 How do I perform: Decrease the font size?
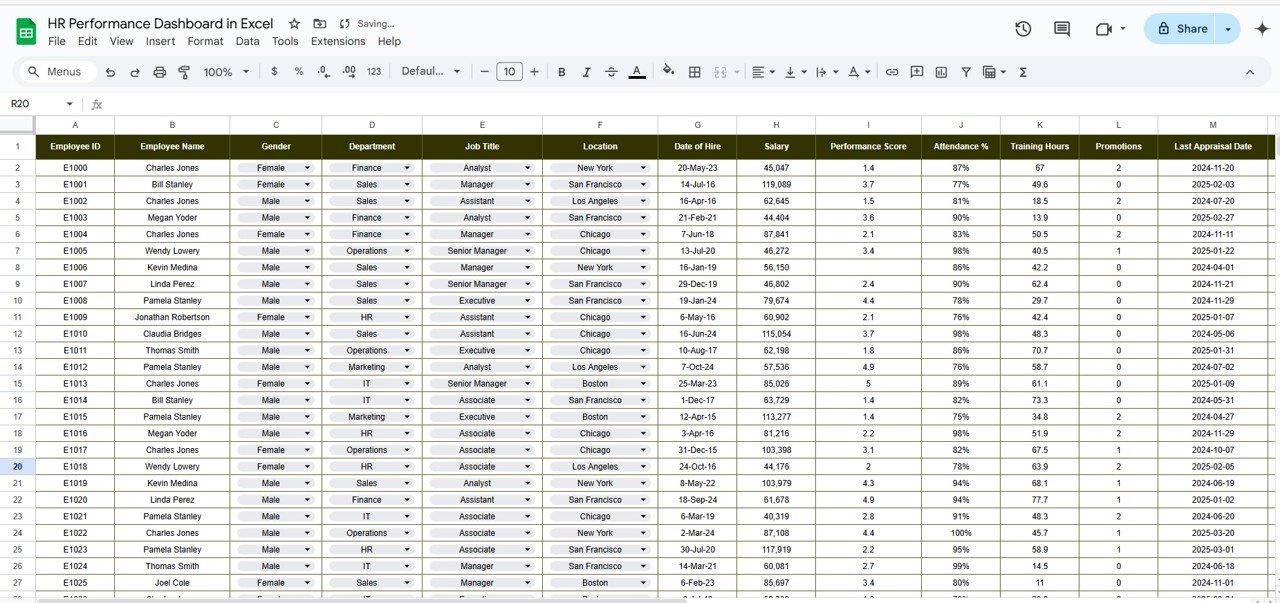(485, 72)
